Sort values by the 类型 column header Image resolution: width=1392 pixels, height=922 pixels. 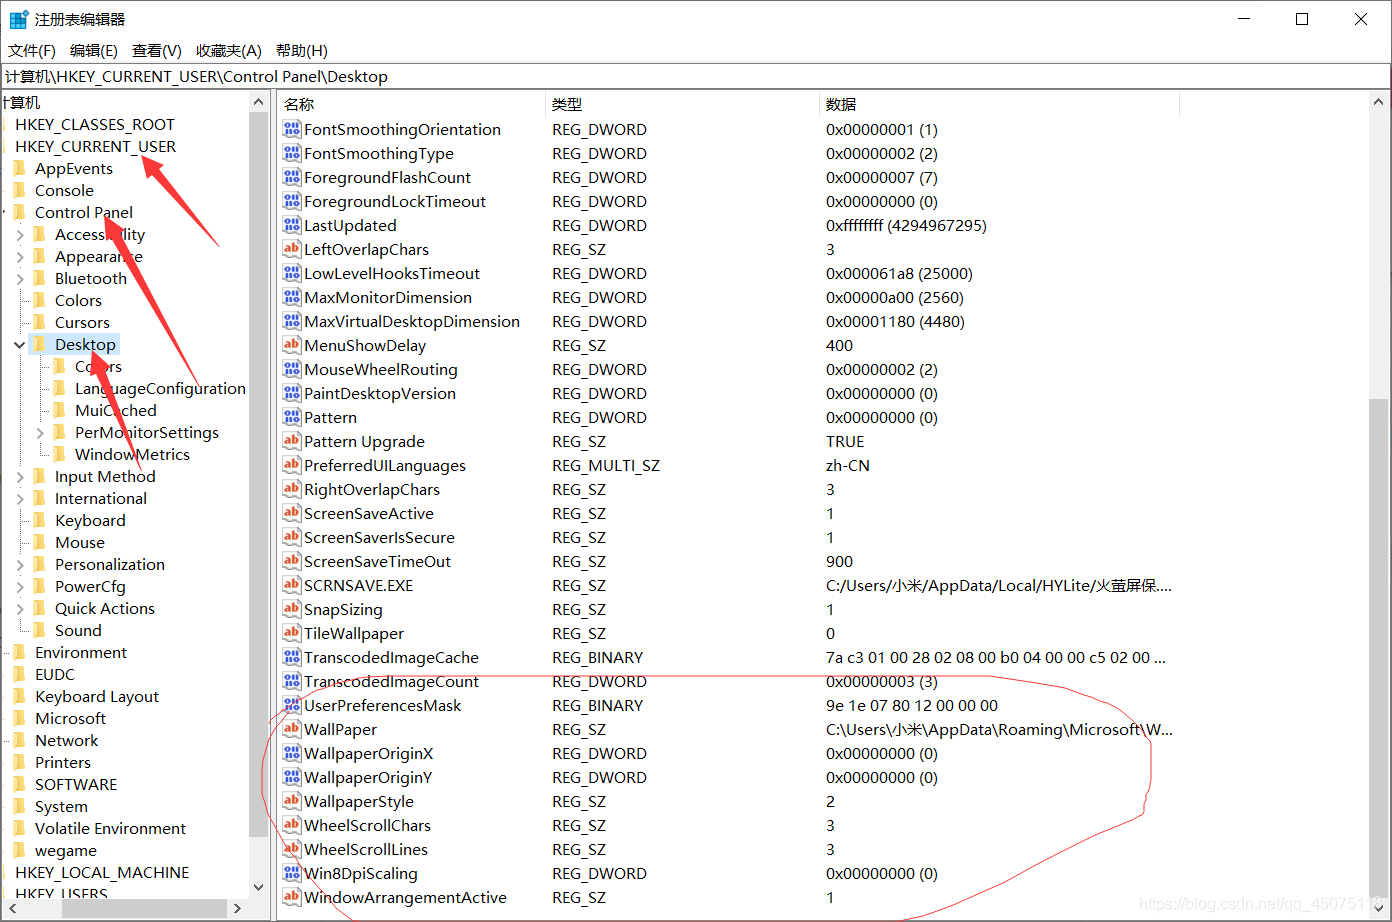tap(682, 104)
